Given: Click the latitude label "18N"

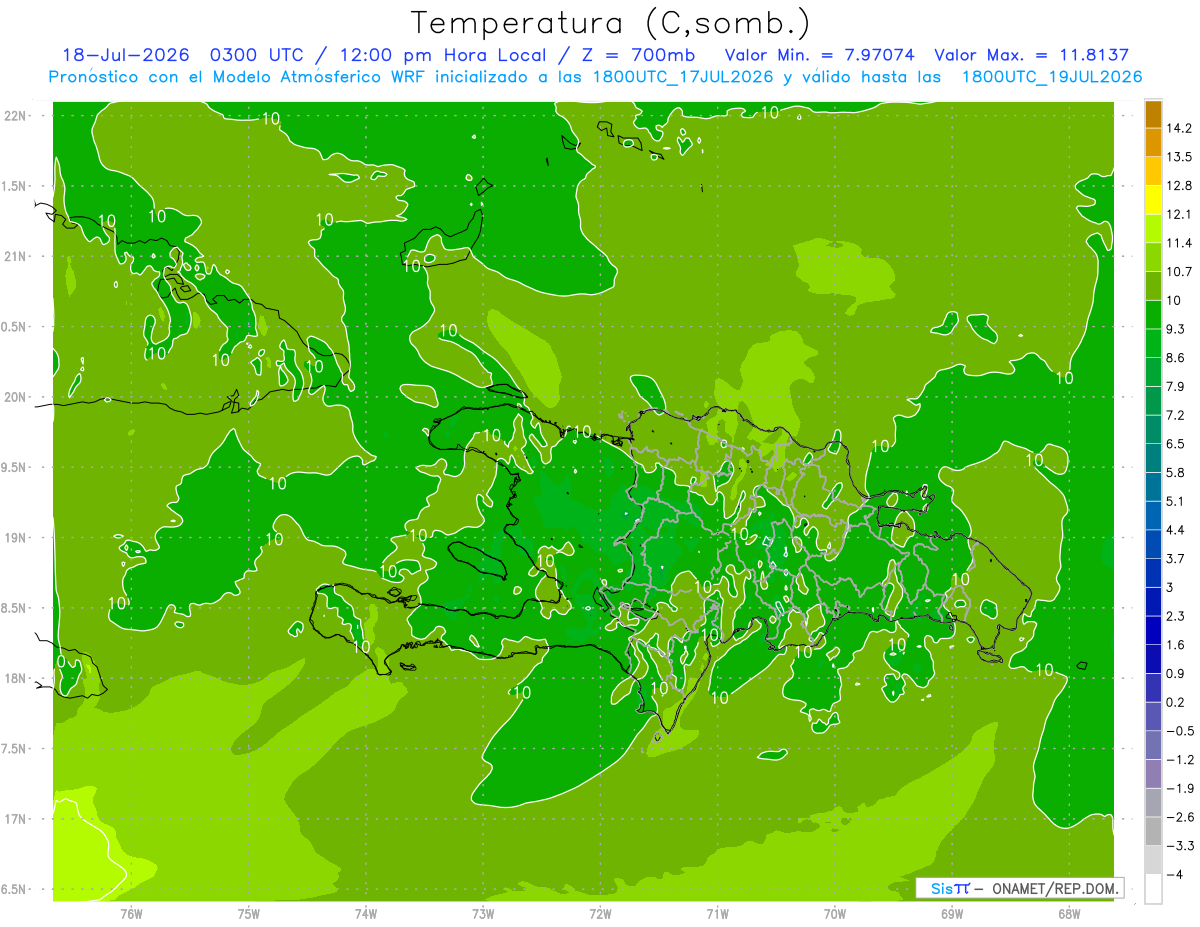Looking at the screenshot, I should click(x=14, y=679).
